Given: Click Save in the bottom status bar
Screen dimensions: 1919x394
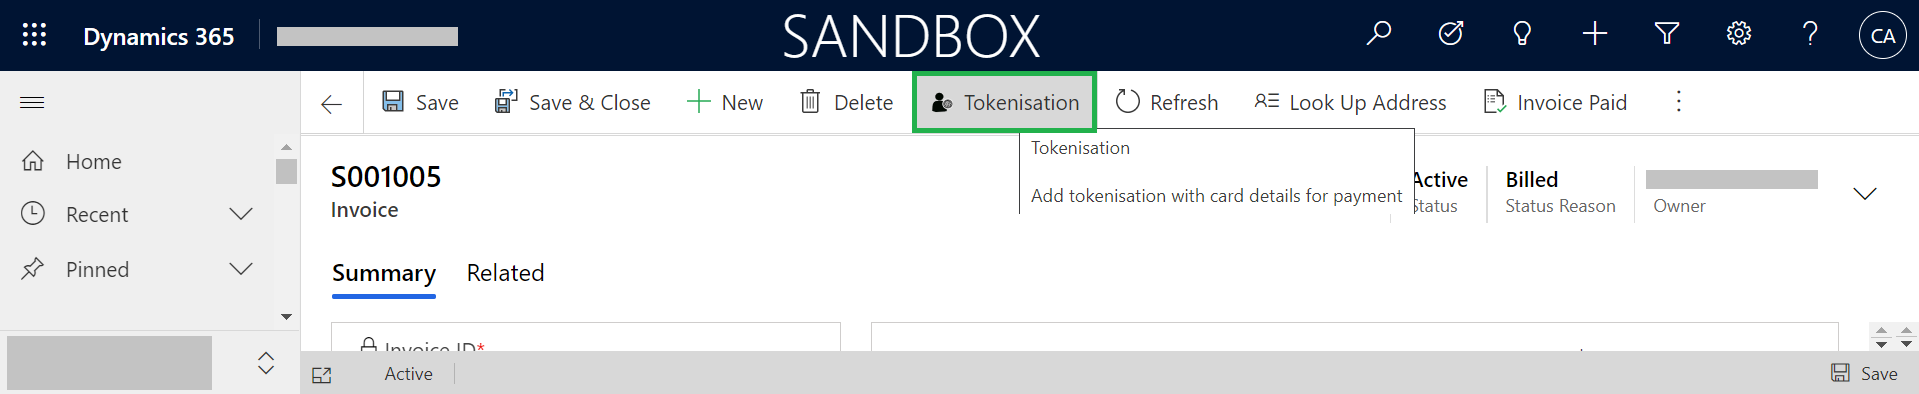Looking at the screenshot, I should click(1865, 373).
